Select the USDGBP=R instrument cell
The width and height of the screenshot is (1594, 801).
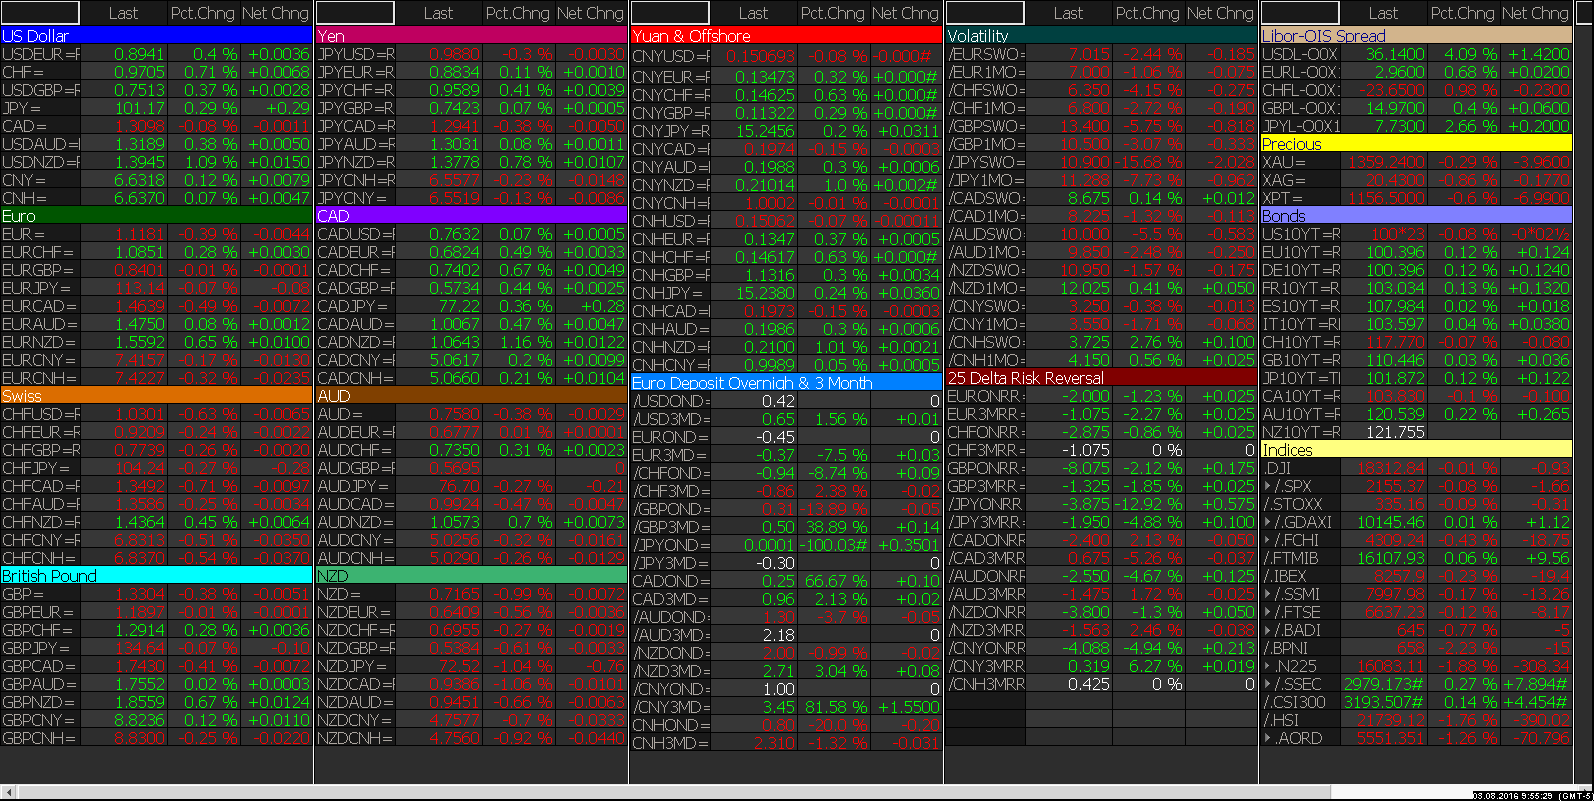pos(41,90)
